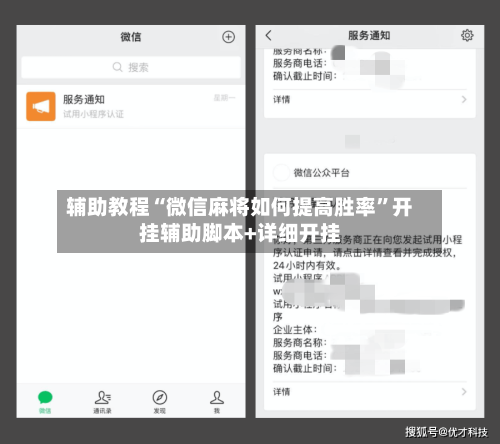Open the 通讯录 contacts icon
Image resolution: width=500 pixels, height=444 pixels.
[103, 397]
